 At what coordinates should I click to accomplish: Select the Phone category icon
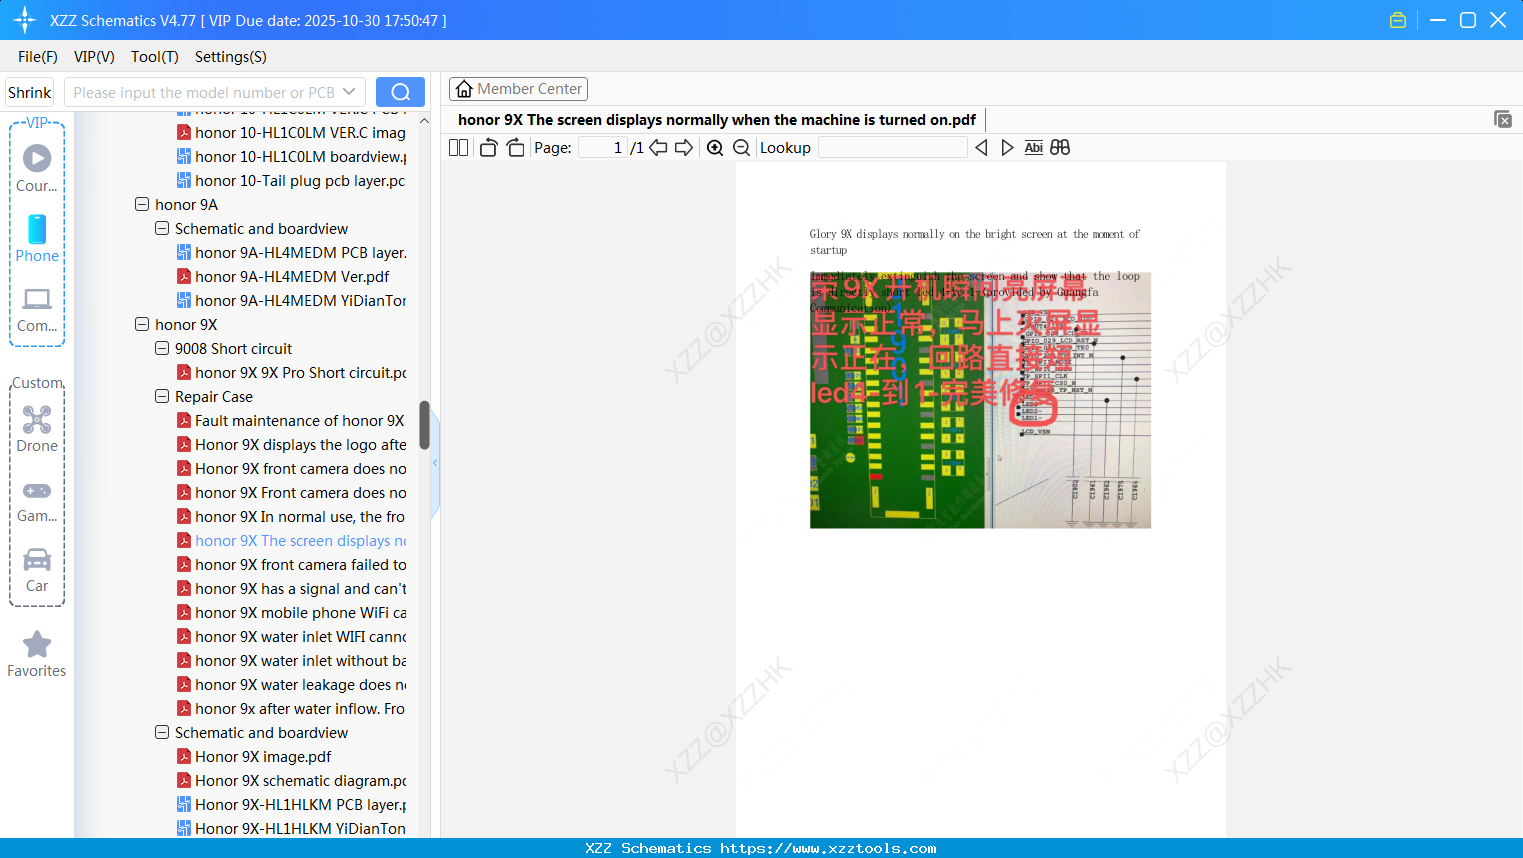click(x=37, y=239)
